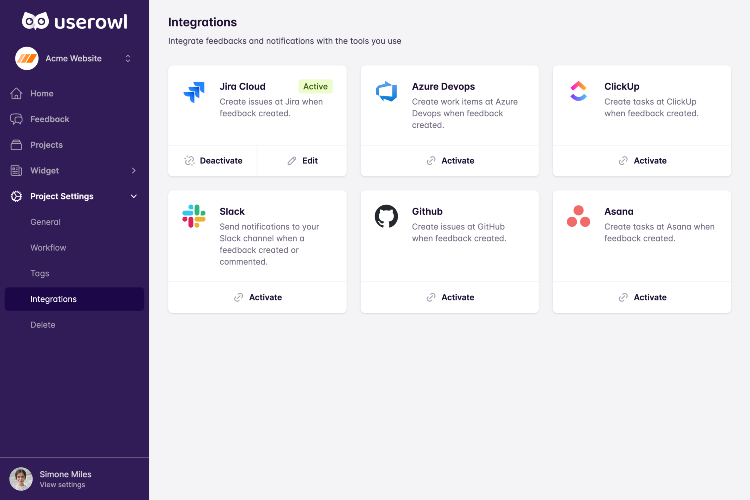Click the Integrations page heading
This screenshot has width=750, height=500.
point(202,22)
